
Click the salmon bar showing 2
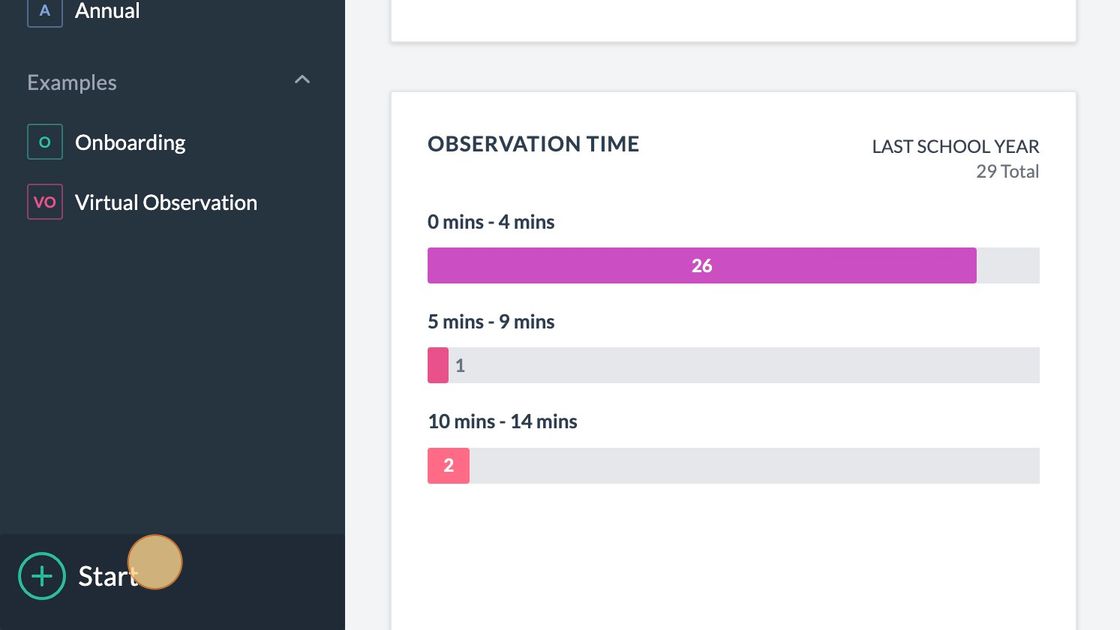click(x=448, y=466)
